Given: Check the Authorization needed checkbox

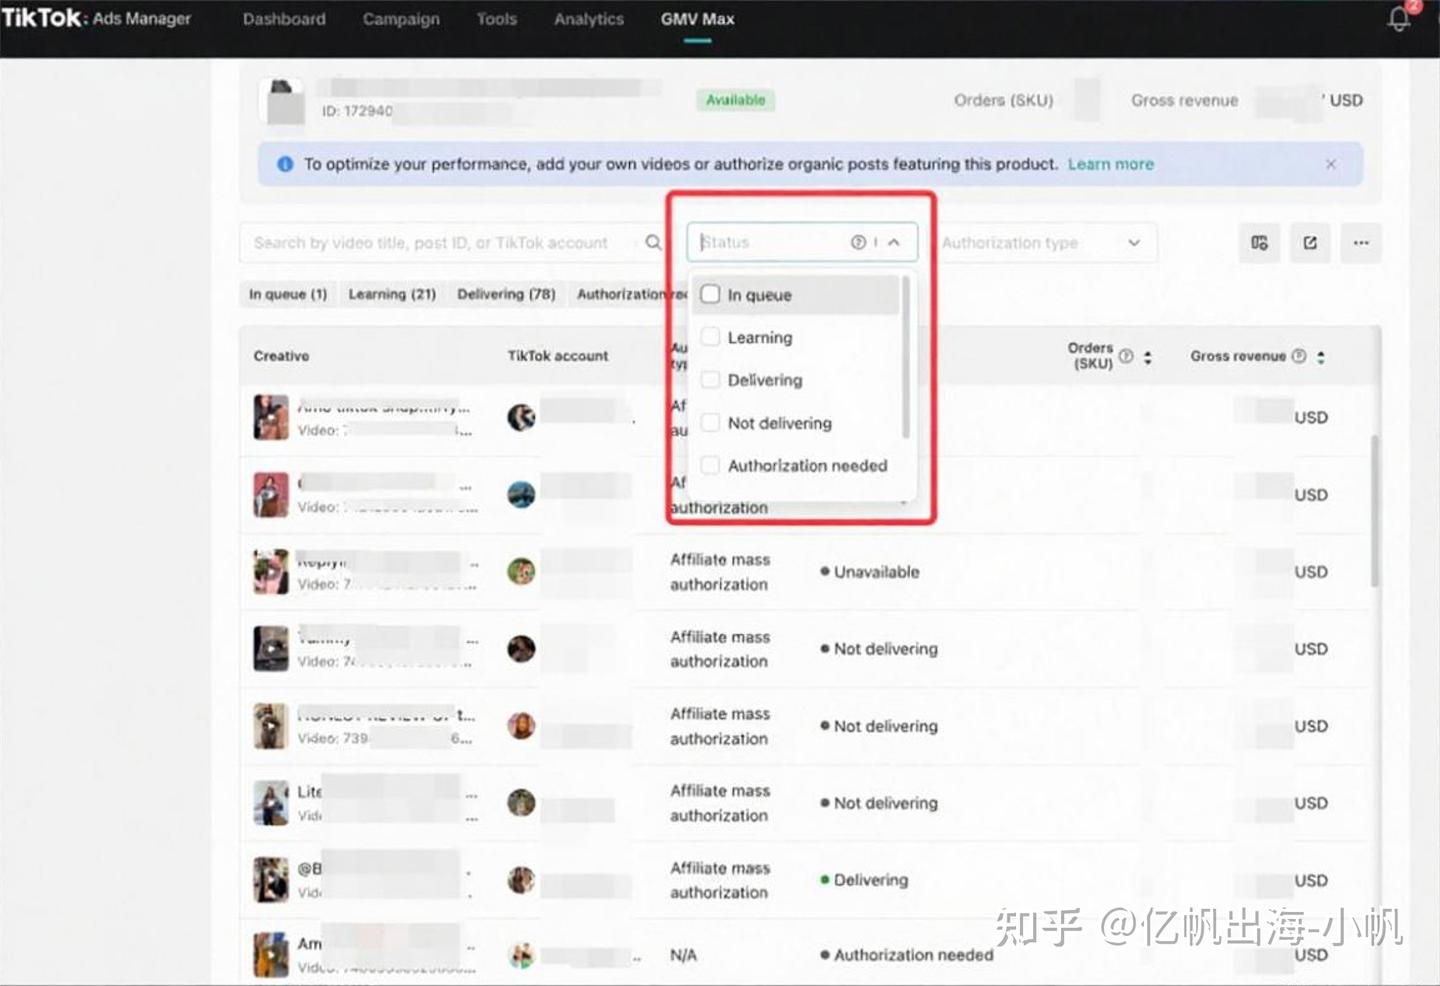Looking at the screenshot, I should pos(710,465).
